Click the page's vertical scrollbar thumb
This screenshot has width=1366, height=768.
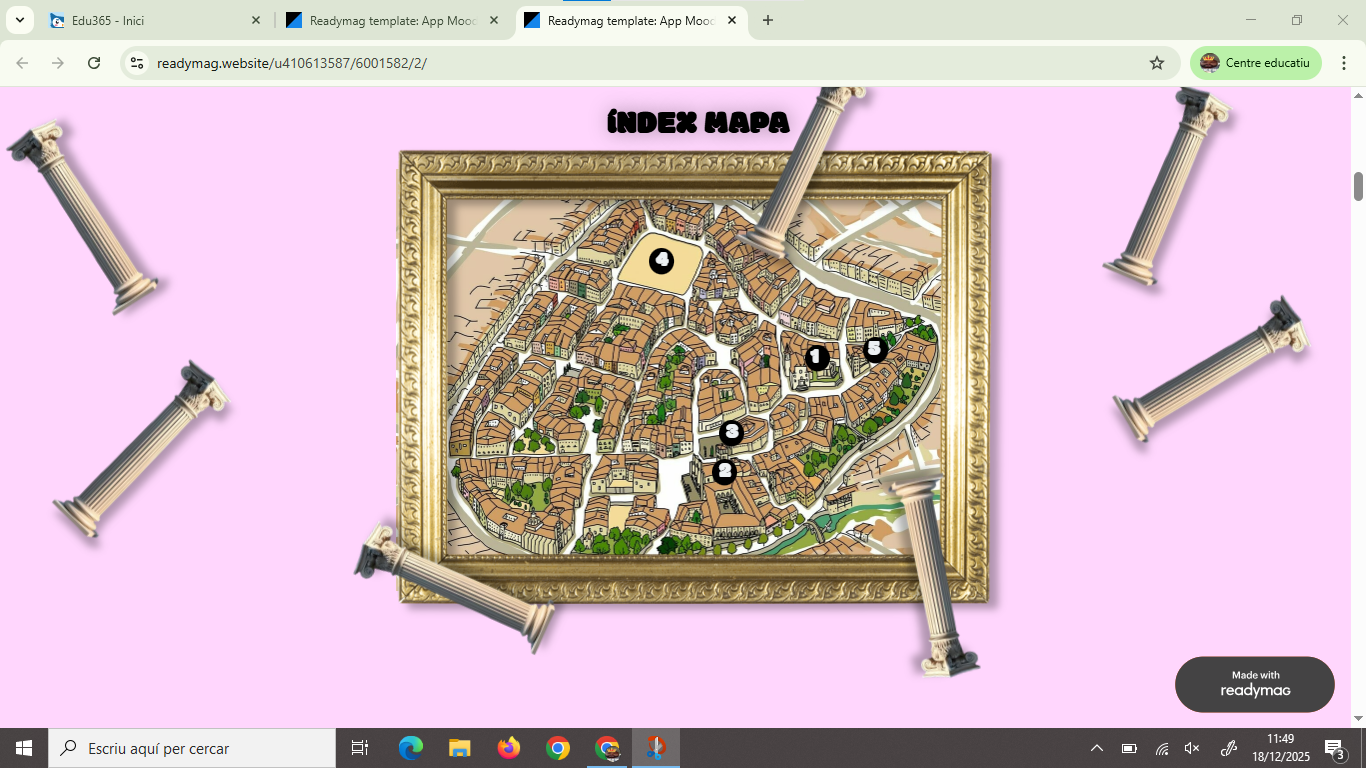coord(1358,186)
